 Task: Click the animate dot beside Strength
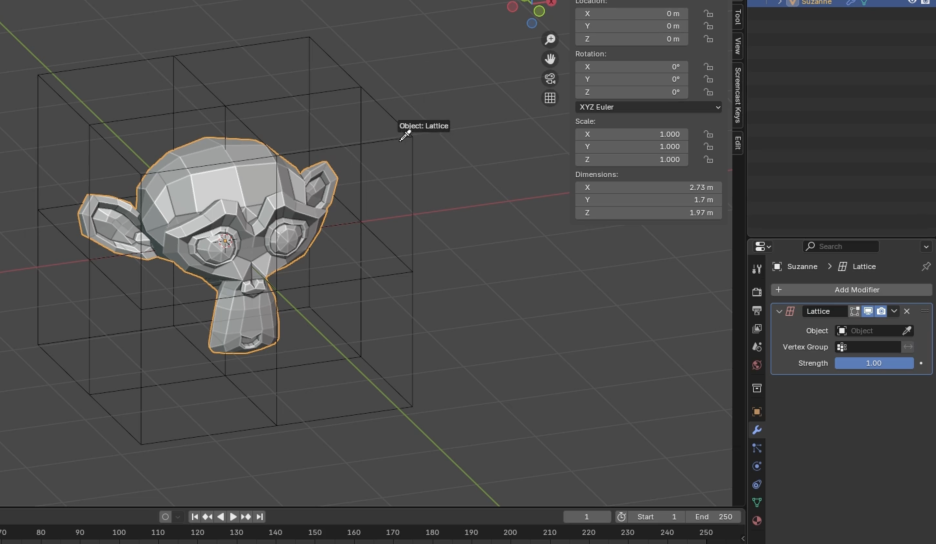point(921,363)
